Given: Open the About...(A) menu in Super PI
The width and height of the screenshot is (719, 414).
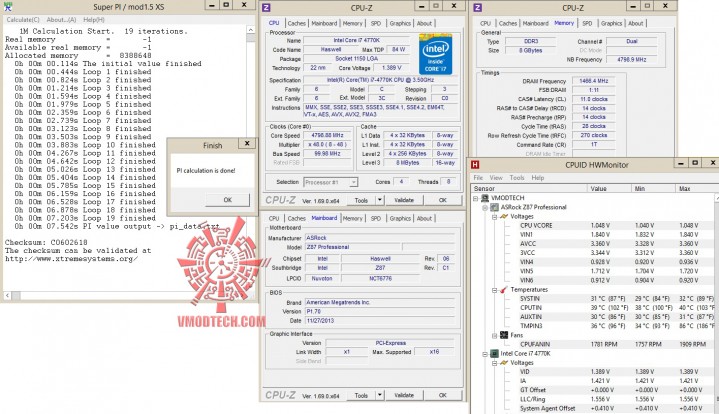Looking at the screenshot, I should point(61,20).
